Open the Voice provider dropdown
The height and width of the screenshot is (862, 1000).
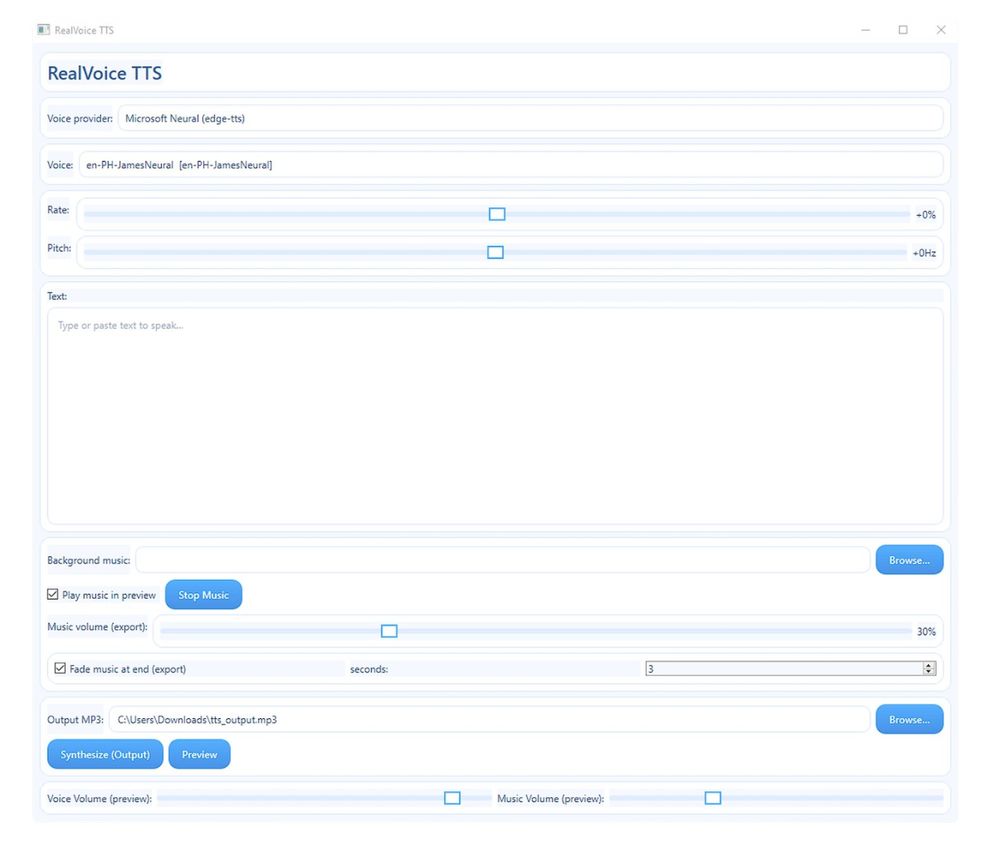[530, 118]
